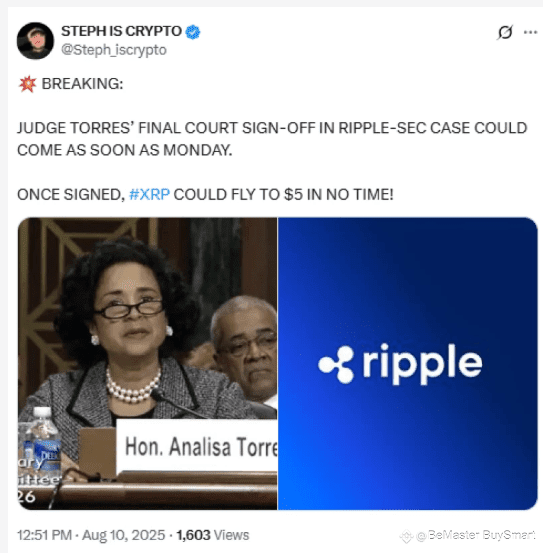Click the water bottle in the photo
543x553 pixels.
click(x=41, y=444)
